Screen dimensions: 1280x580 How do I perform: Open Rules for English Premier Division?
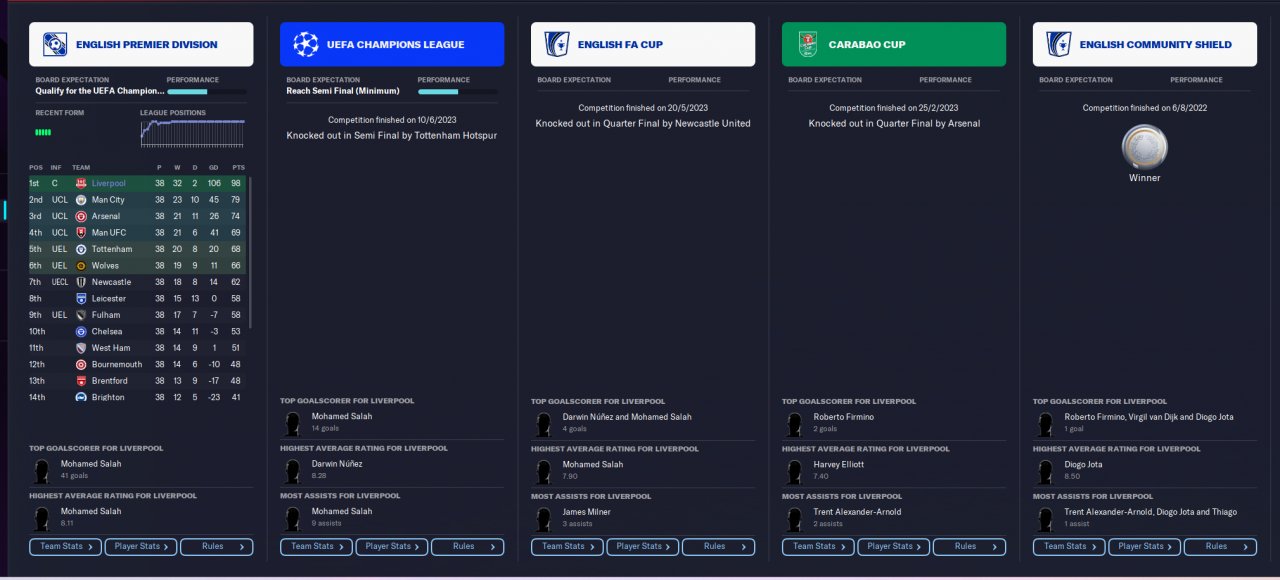tap(217, 547)
